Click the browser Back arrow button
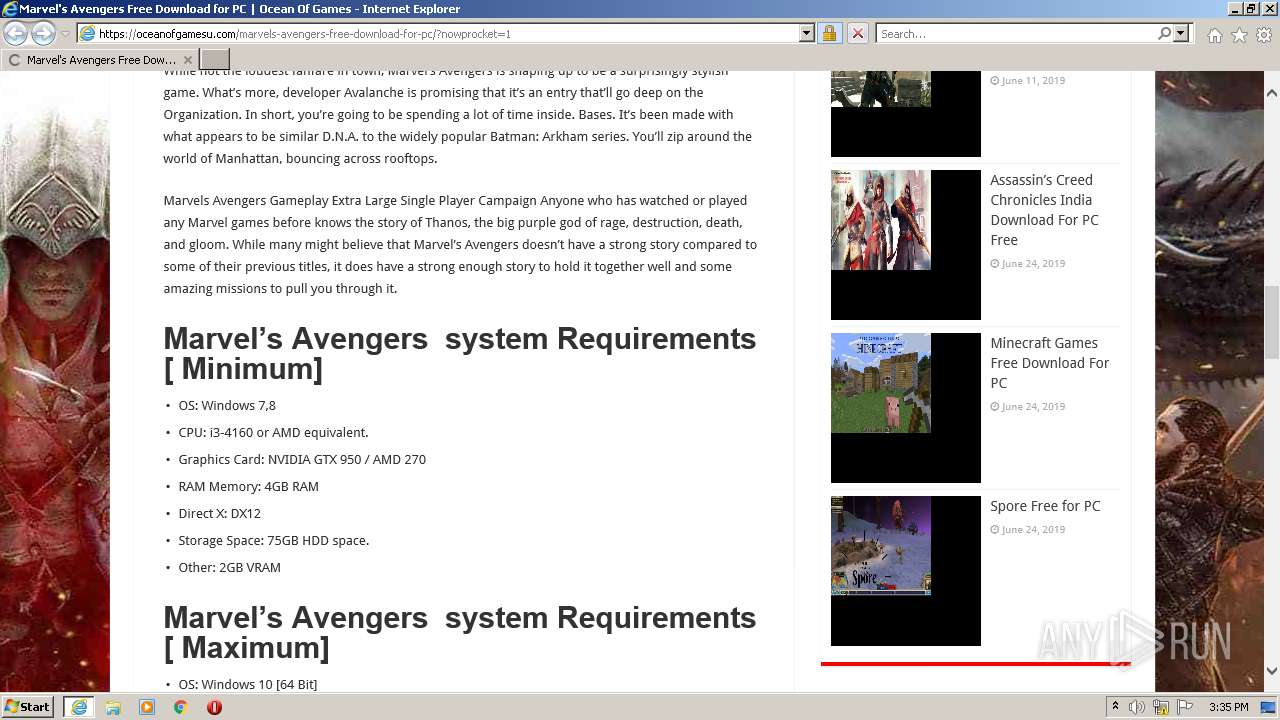 pyautogui.click(x=16, y=33)
